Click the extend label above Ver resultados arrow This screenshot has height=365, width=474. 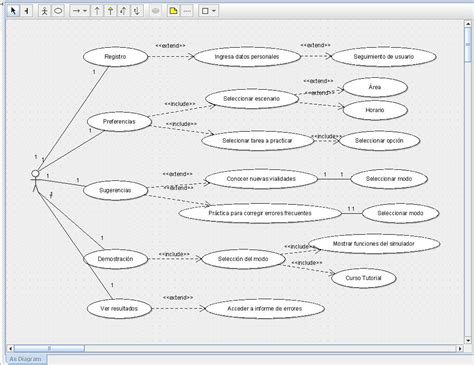click(x=178, y=298)
